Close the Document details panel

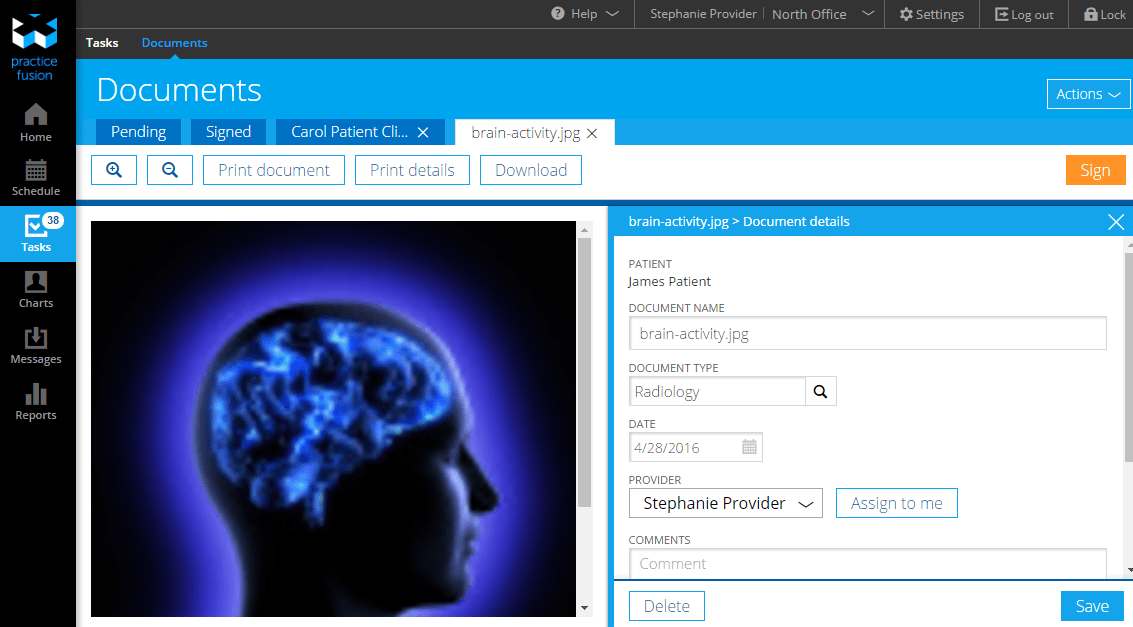(1116, 222)
